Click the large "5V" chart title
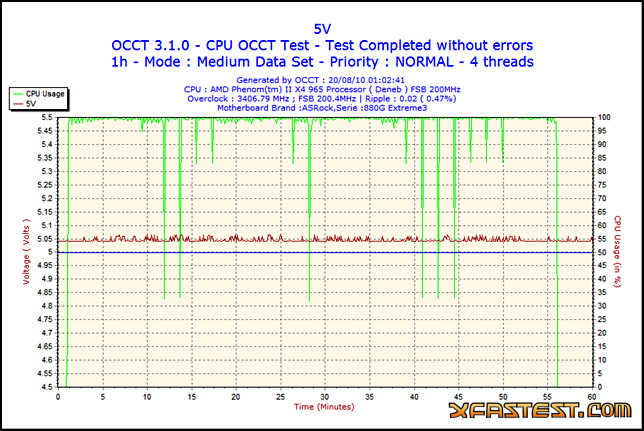Viewport: 644px width, 431px height. (x=322, y=29)
